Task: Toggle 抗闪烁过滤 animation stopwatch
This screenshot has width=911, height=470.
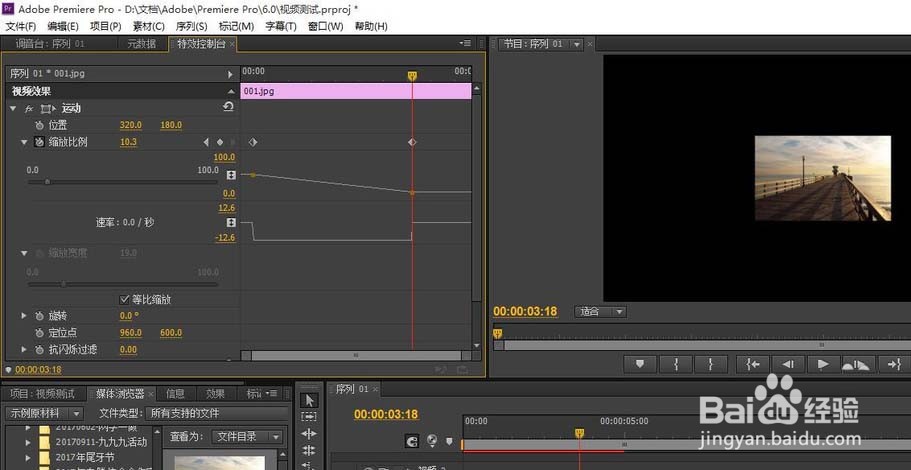Action: click(x=39, y=350)
